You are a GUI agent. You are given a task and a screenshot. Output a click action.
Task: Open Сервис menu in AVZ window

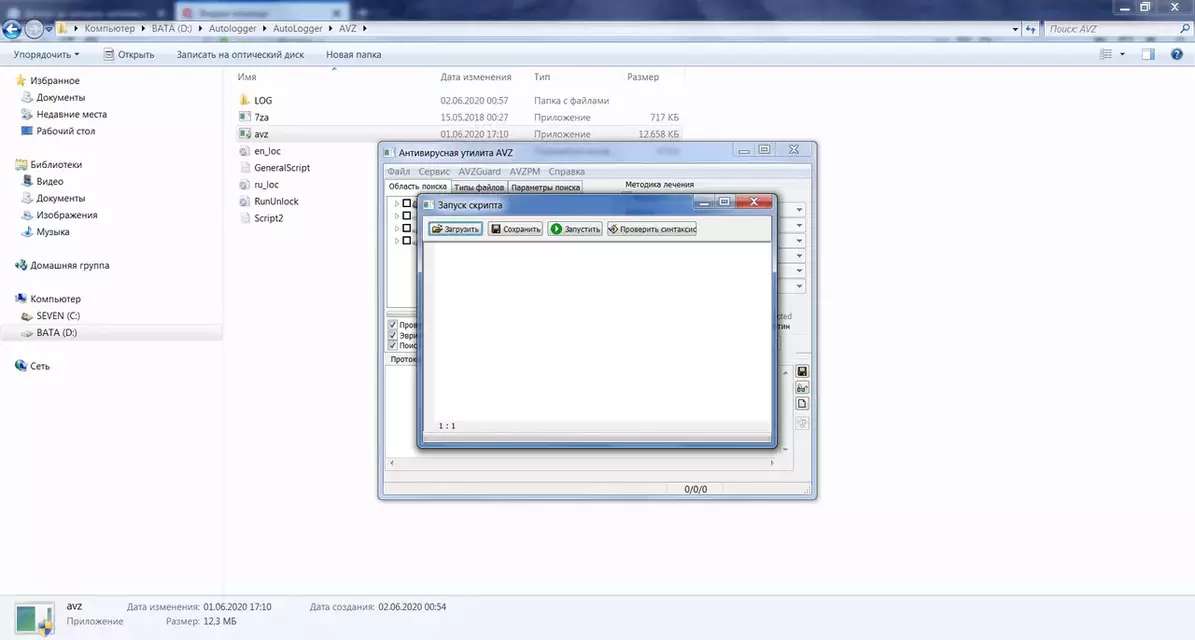(x=434, y=171)
